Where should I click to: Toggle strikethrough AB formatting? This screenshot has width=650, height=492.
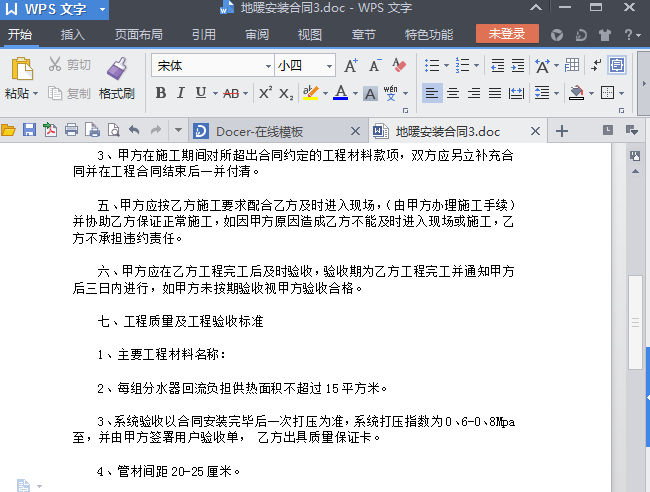tap(231, 94)
